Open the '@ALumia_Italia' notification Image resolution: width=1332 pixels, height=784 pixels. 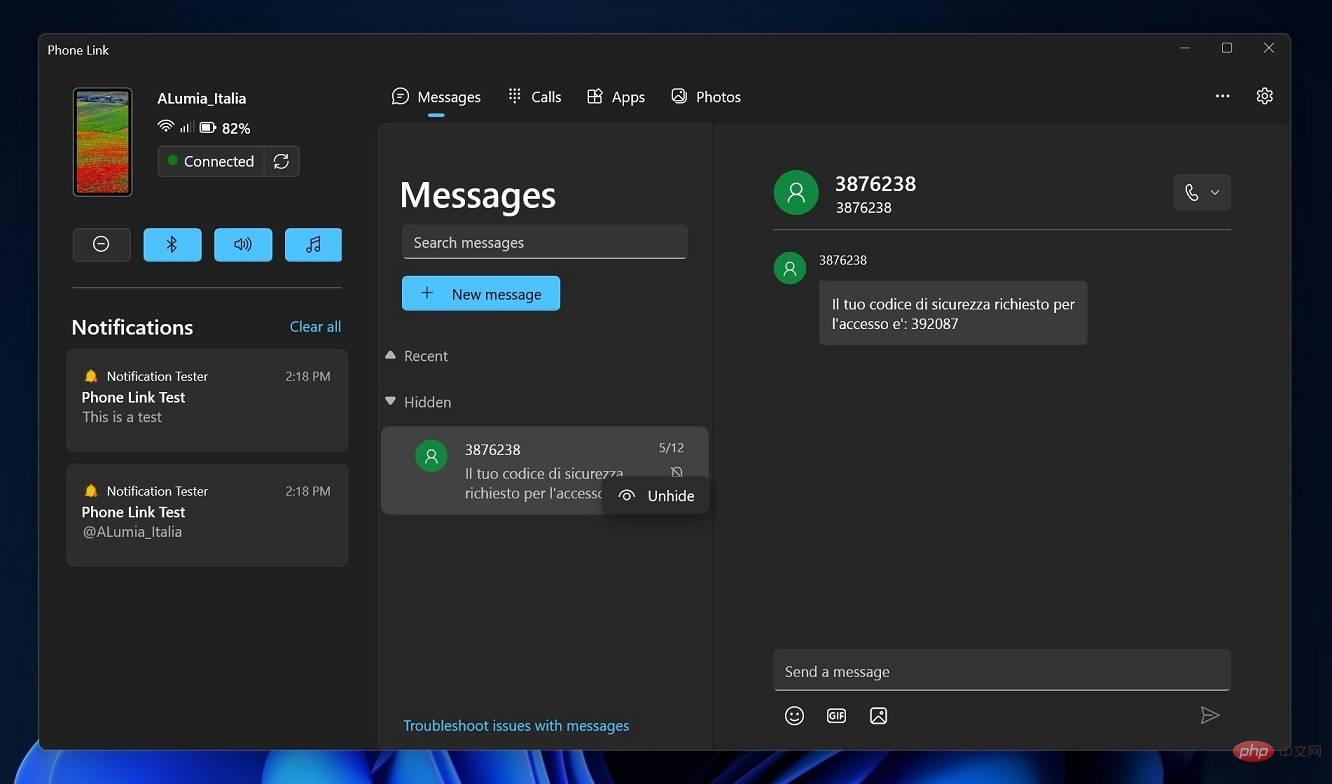[x=207, y=515]
